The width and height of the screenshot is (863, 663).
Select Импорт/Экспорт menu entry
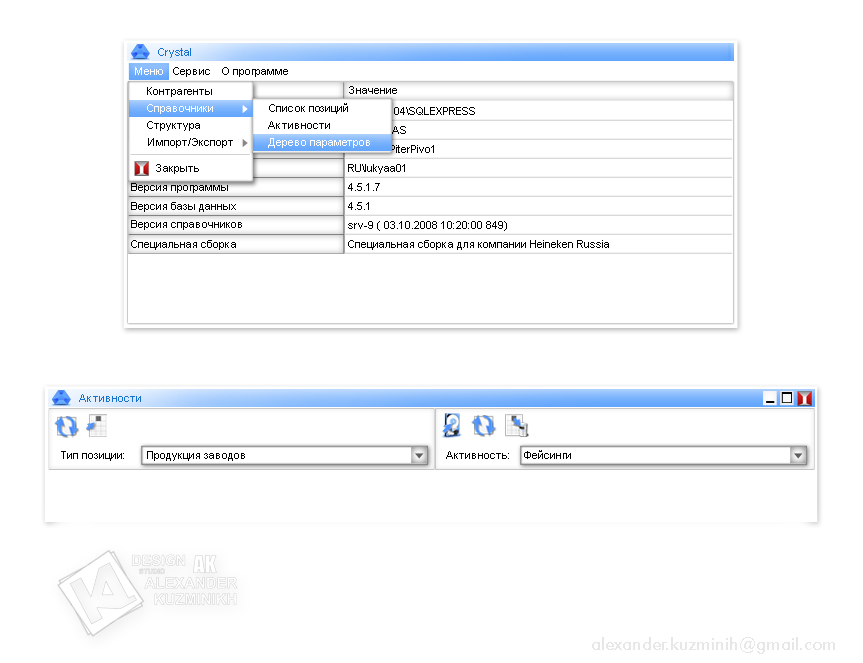click(190, 143)
